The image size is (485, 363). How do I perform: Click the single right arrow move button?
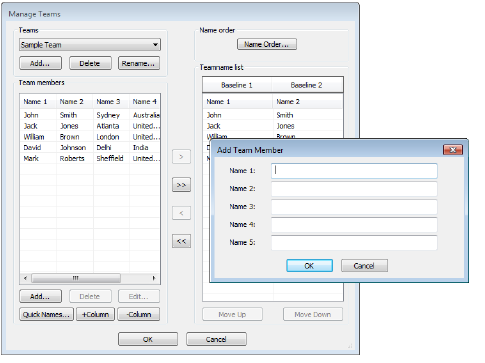tap(181, 157)
